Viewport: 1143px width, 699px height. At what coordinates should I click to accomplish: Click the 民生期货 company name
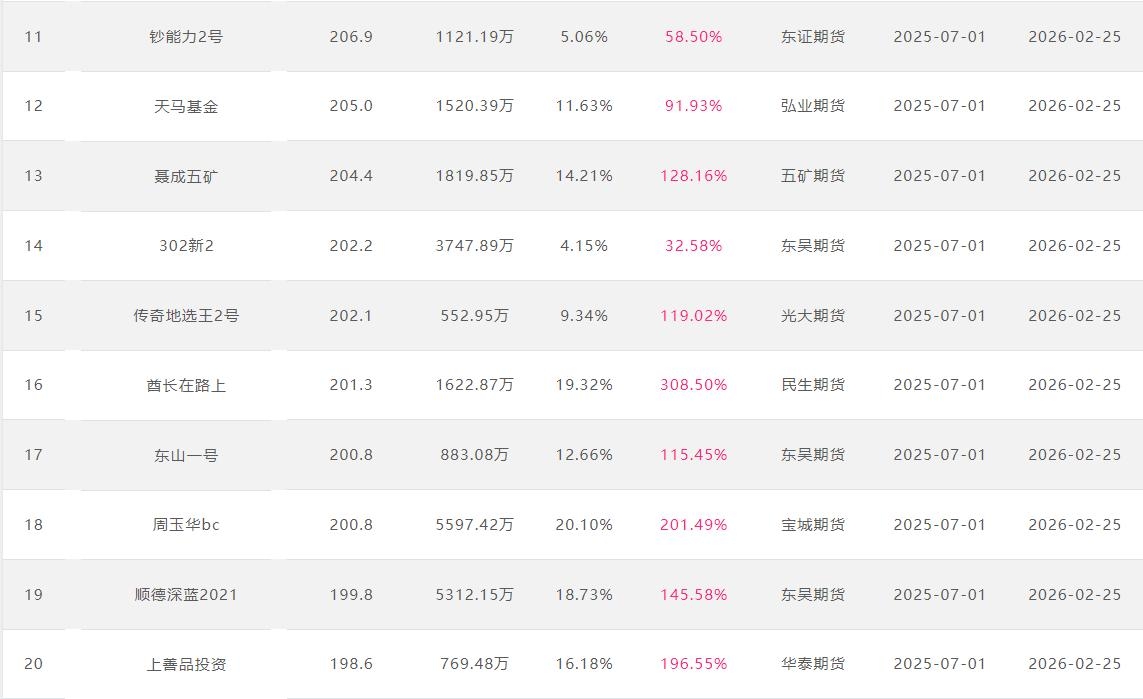coord(813,385)
